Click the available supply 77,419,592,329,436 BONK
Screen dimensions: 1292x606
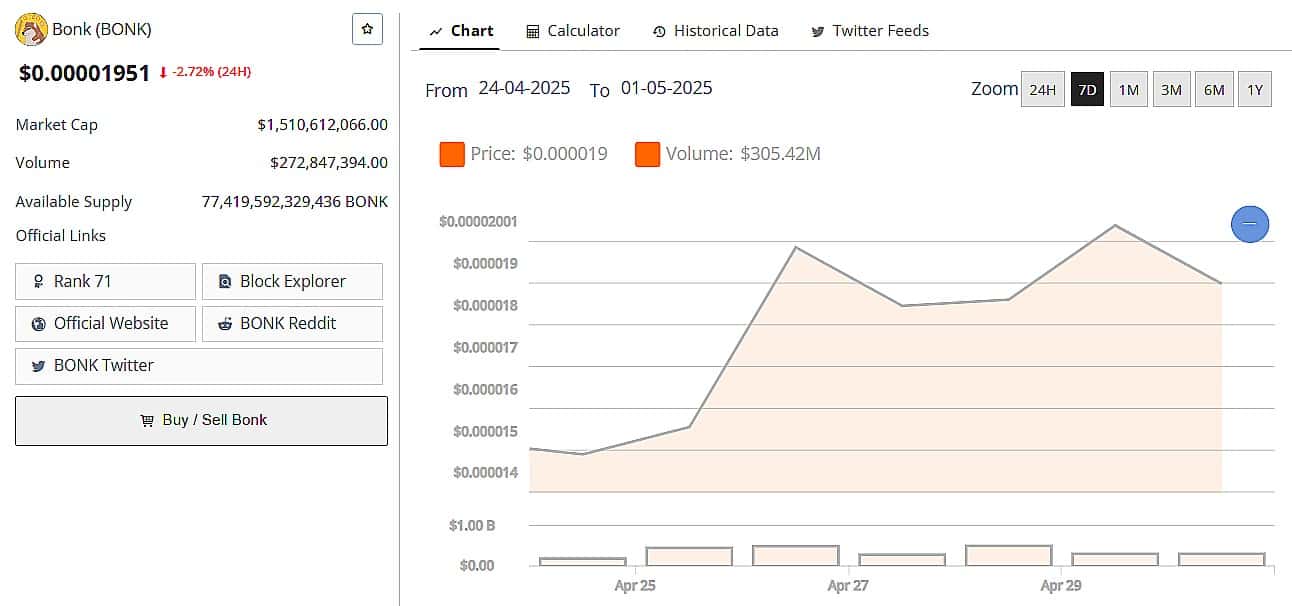click(295, 201)
